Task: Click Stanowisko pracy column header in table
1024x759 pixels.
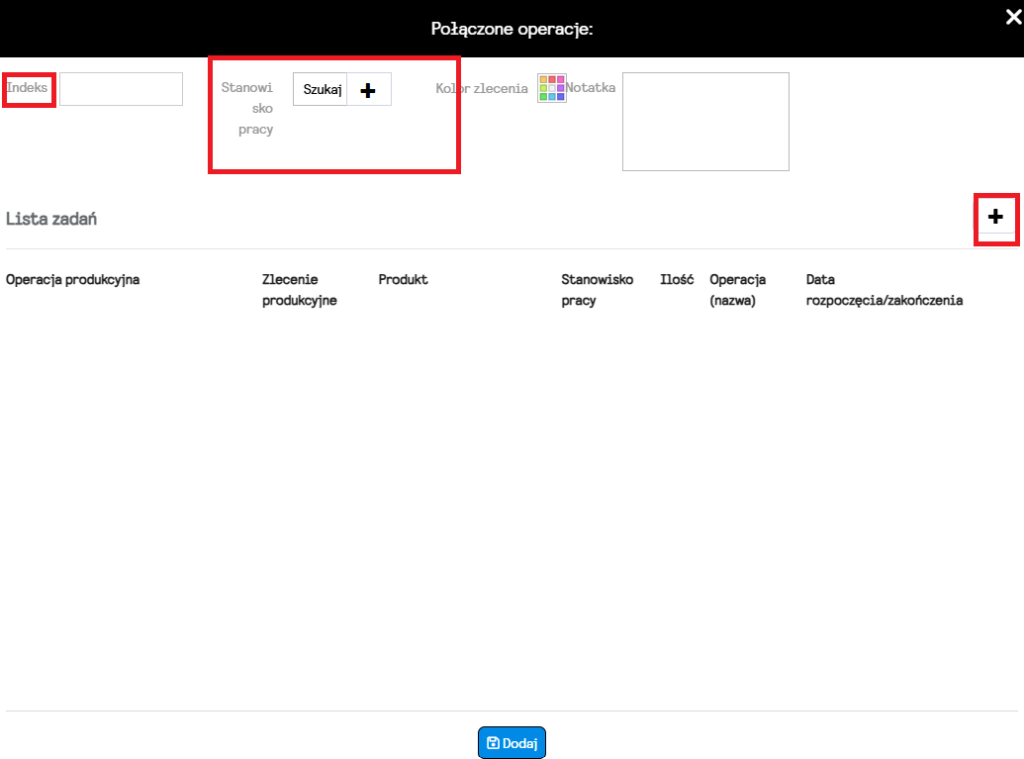Action: 597,290
